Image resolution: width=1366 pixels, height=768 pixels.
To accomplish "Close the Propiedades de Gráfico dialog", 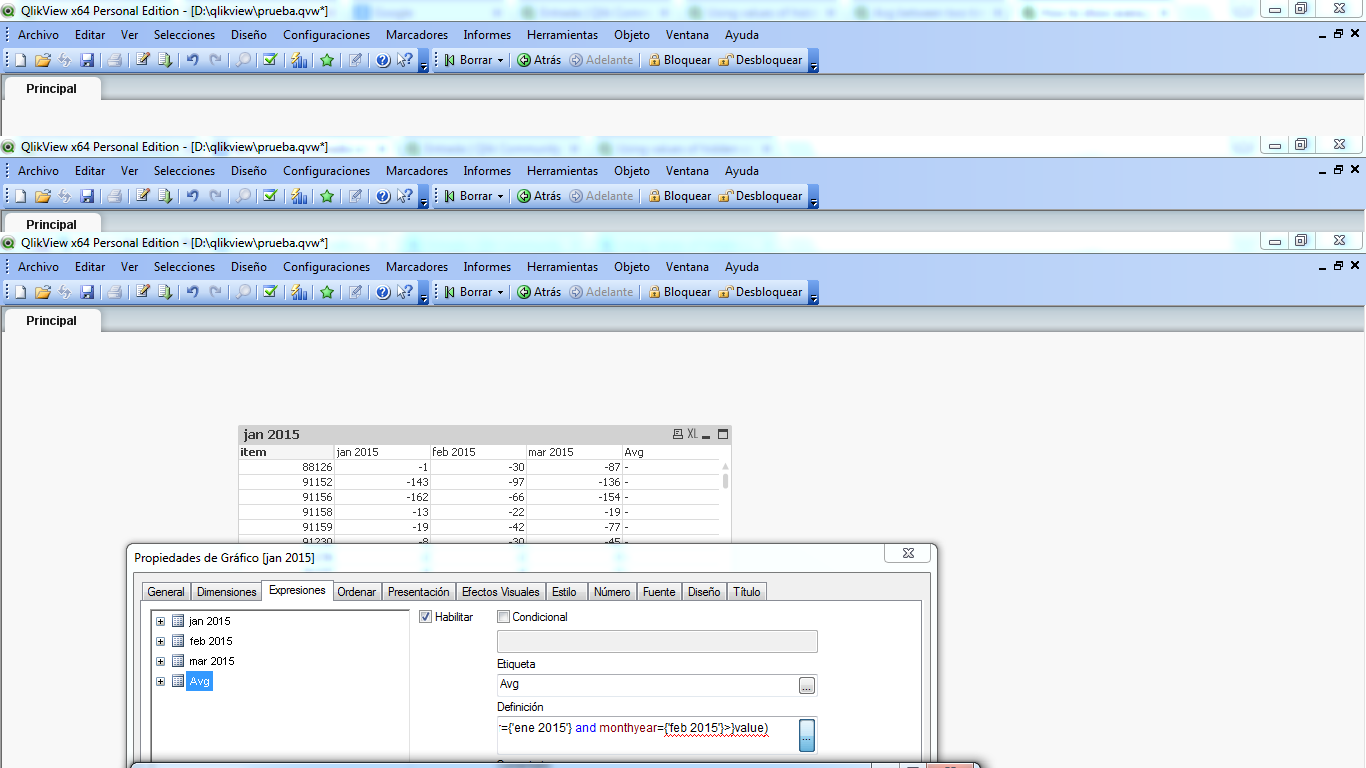I will click(x=908, y=553).
